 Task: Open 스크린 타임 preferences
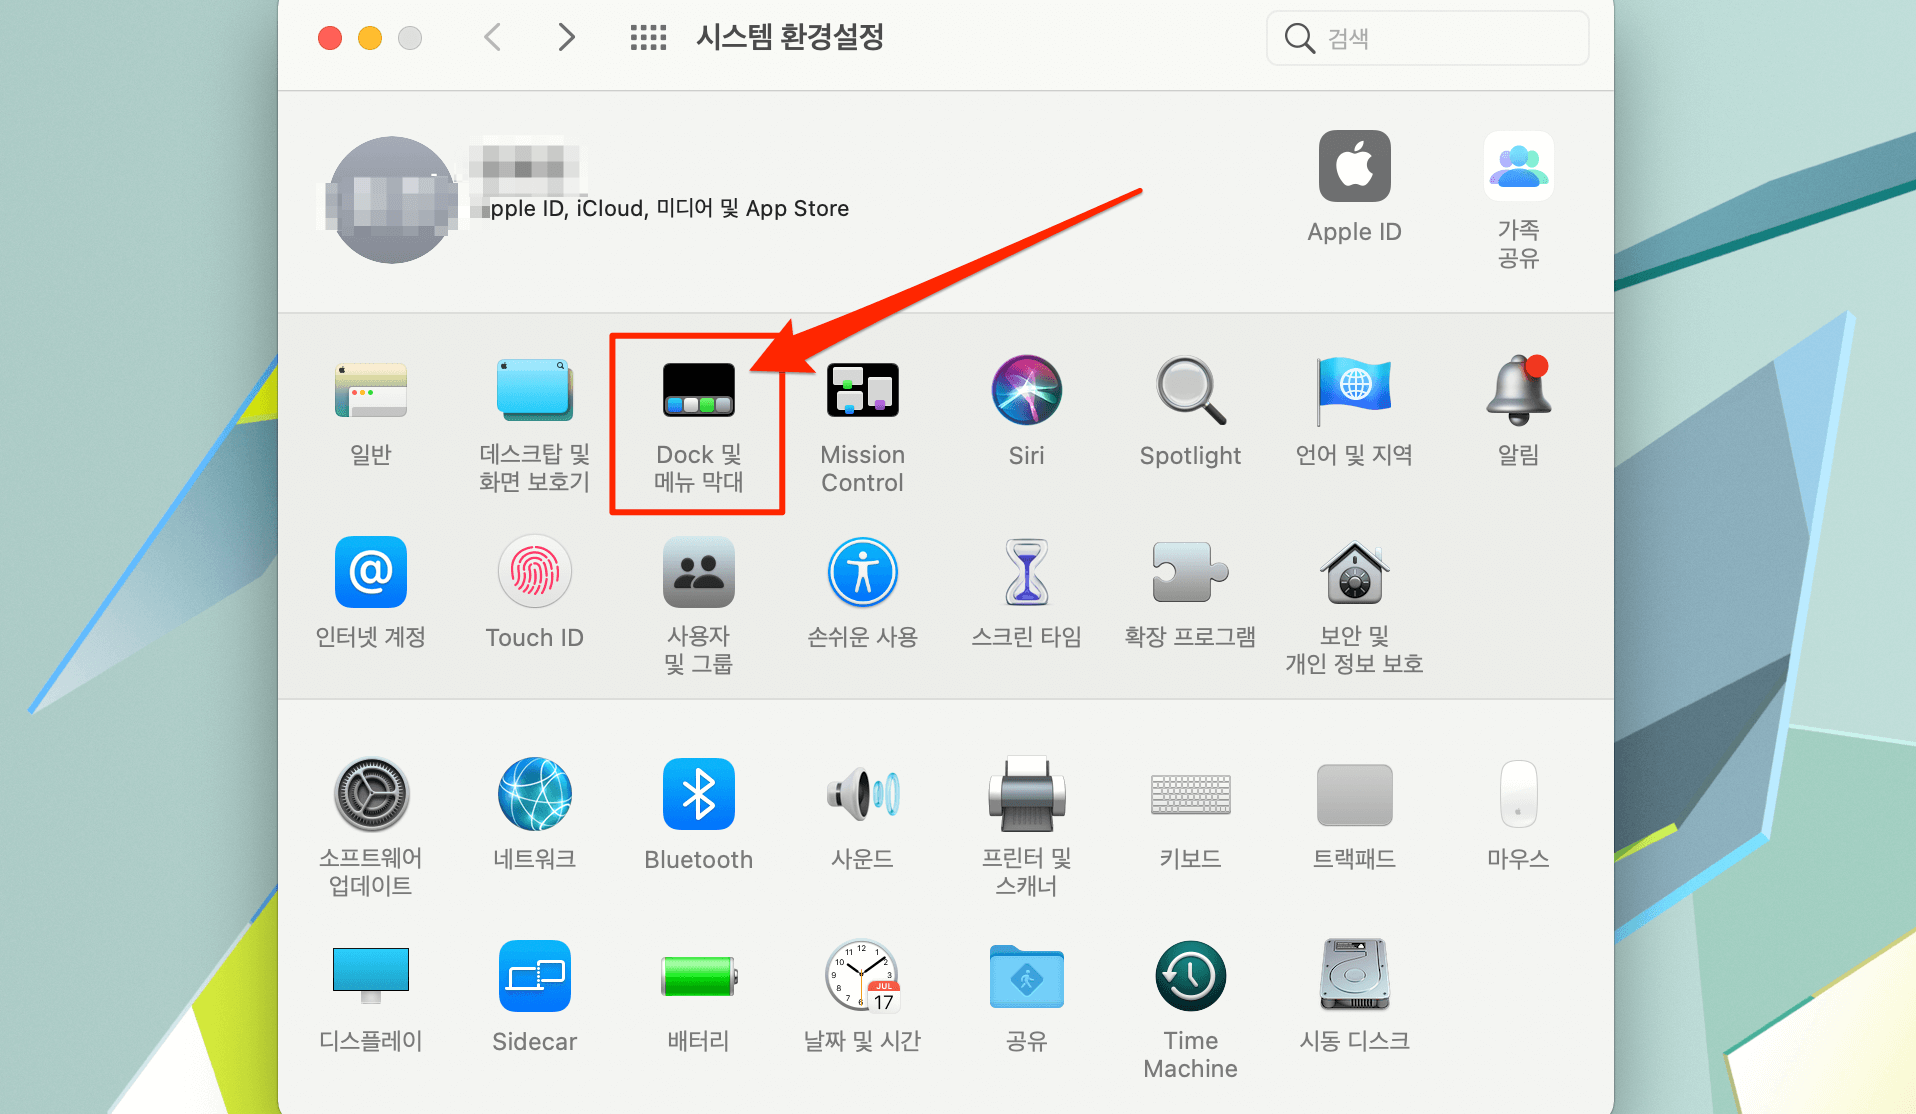[1027, 573]
